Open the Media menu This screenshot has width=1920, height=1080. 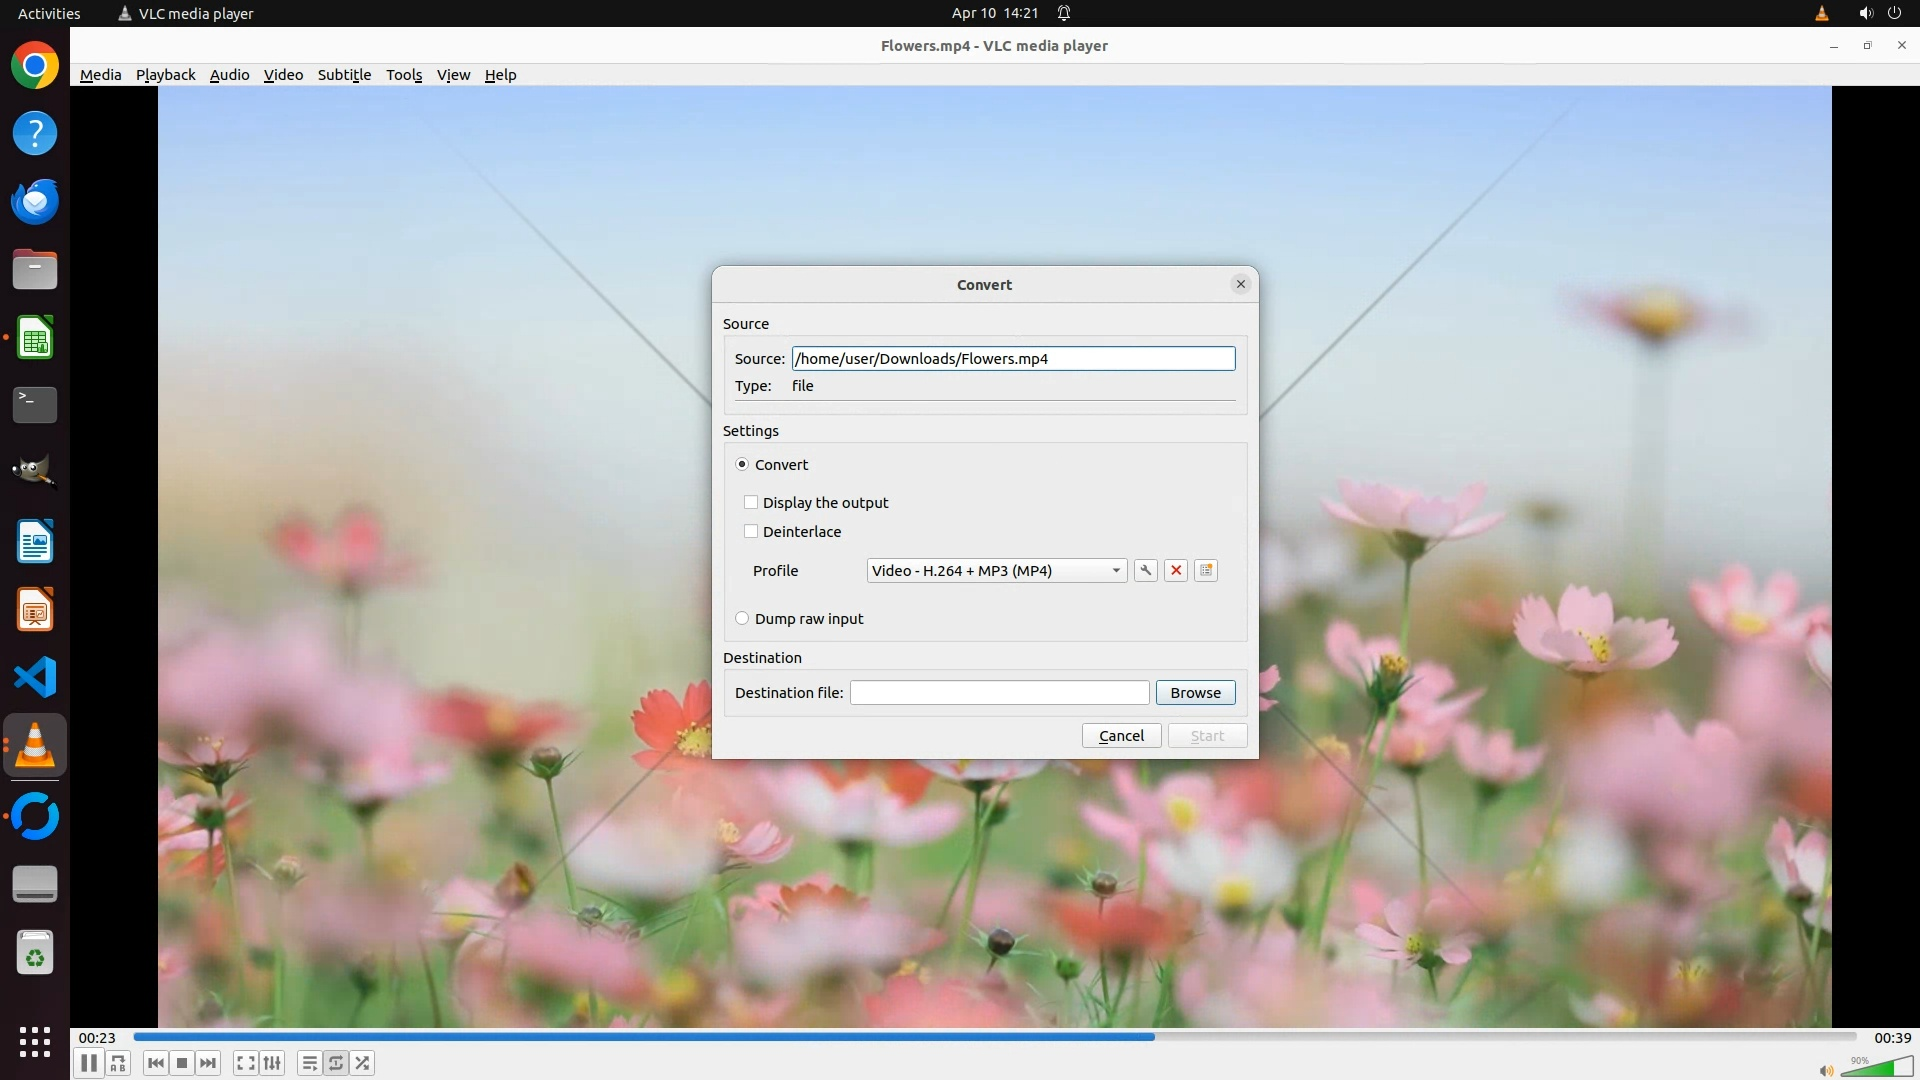[100, 75]
